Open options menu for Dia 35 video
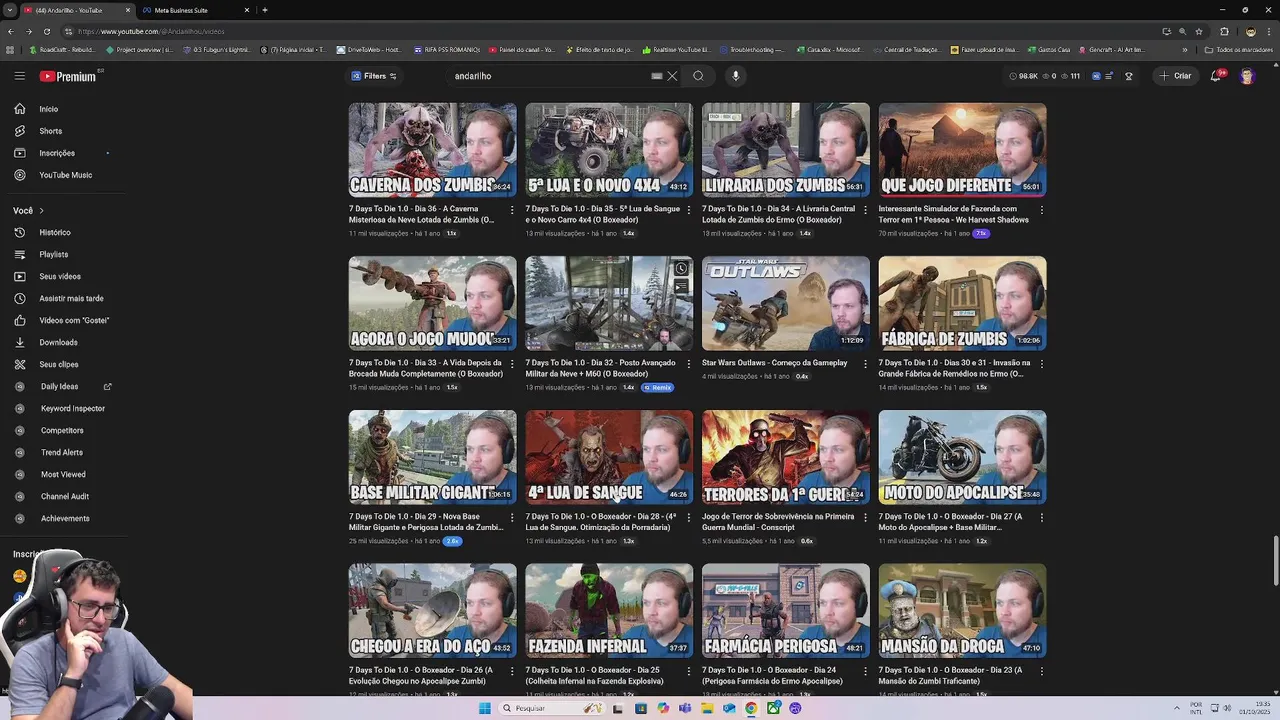 (689, 210)
